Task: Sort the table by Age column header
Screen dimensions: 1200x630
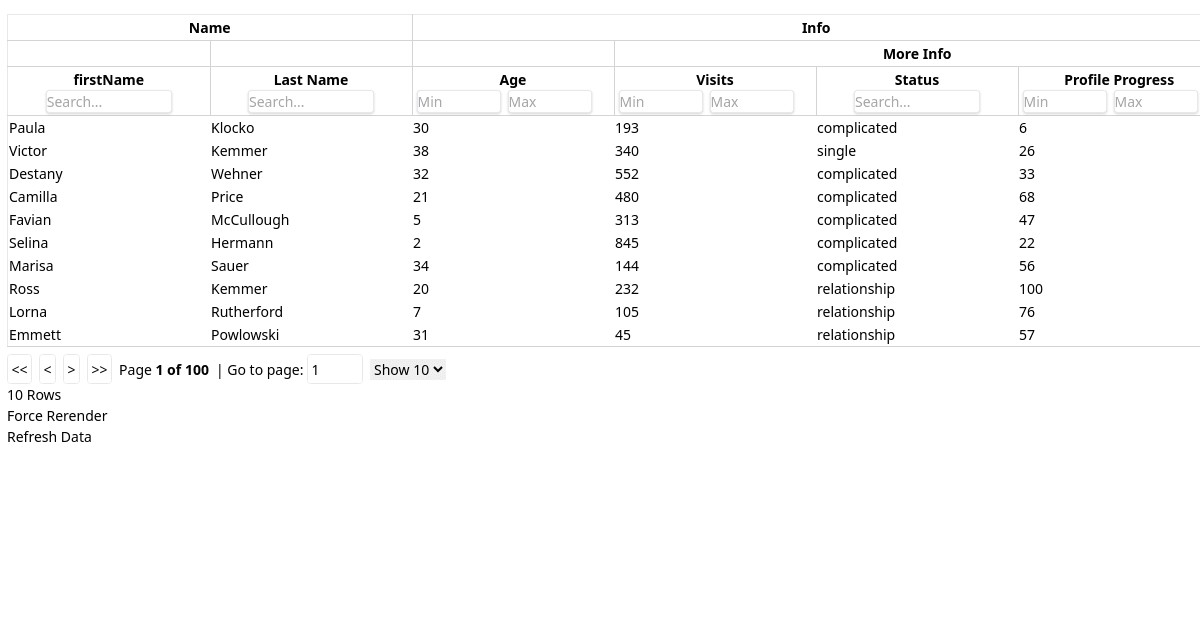Action: click(x=512, y=79)
